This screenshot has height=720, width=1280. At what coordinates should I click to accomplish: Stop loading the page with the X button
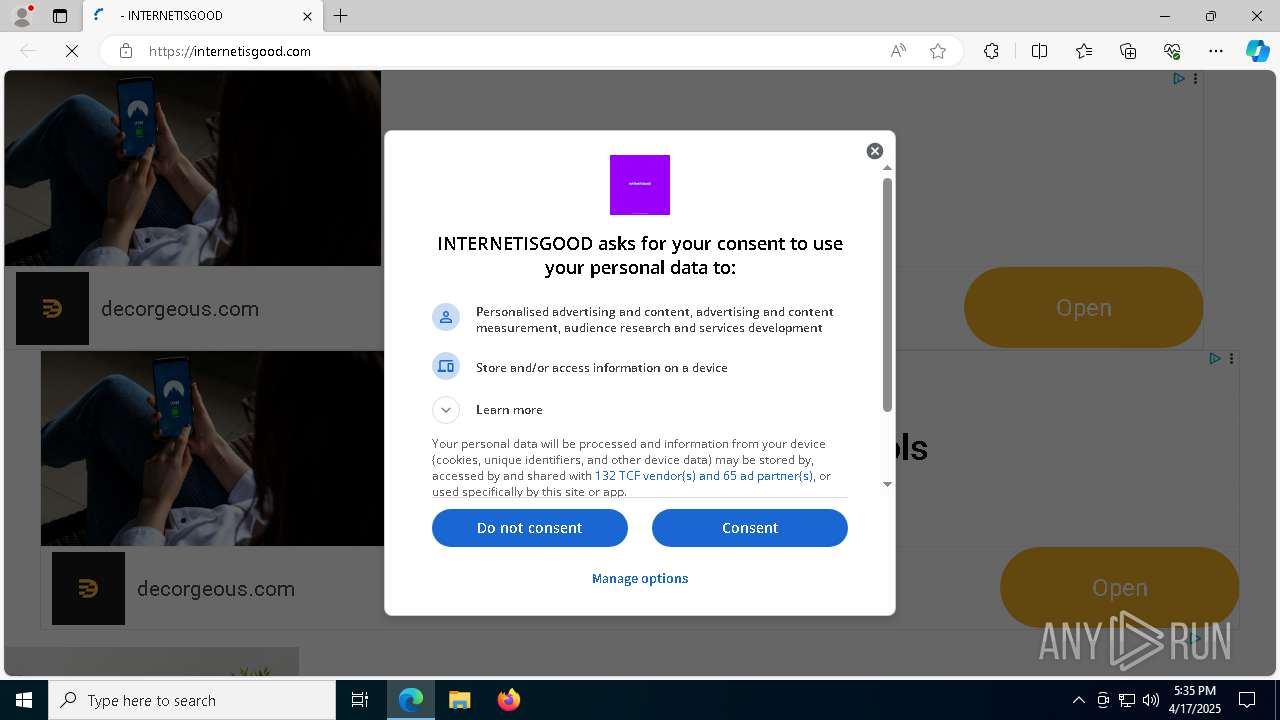click(x=72, y=51)
